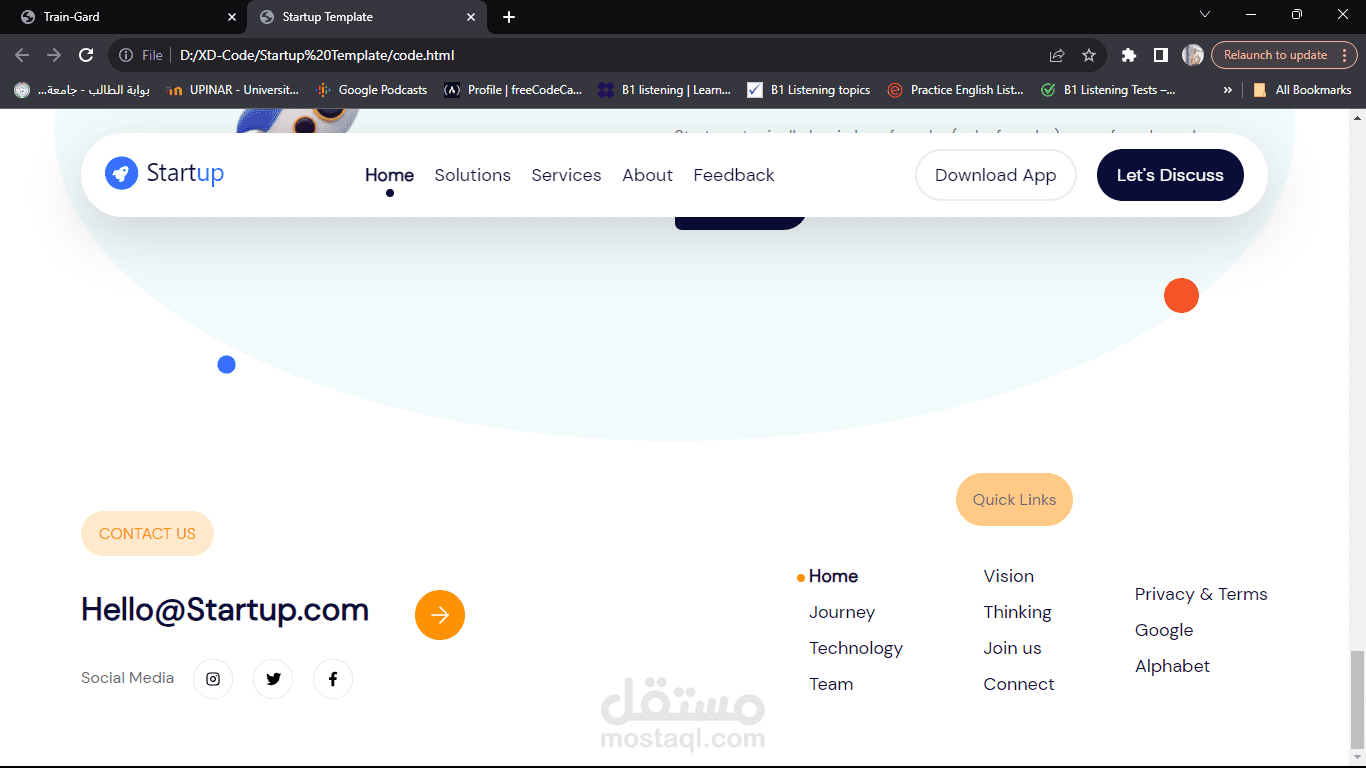Screen dimensions: 1366x768
Task: Click the Let's Discuss button
Action: (x=1170, y=175)
